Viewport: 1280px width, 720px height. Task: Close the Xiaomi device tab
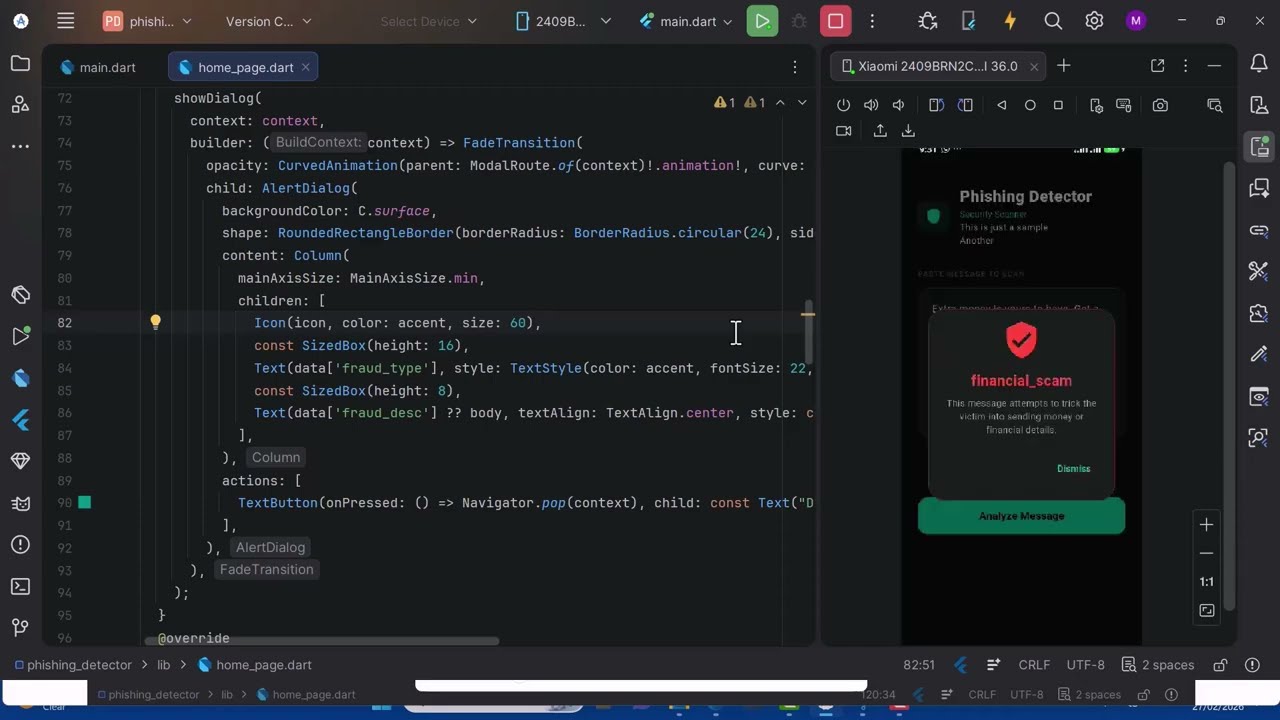[1034, 66]
